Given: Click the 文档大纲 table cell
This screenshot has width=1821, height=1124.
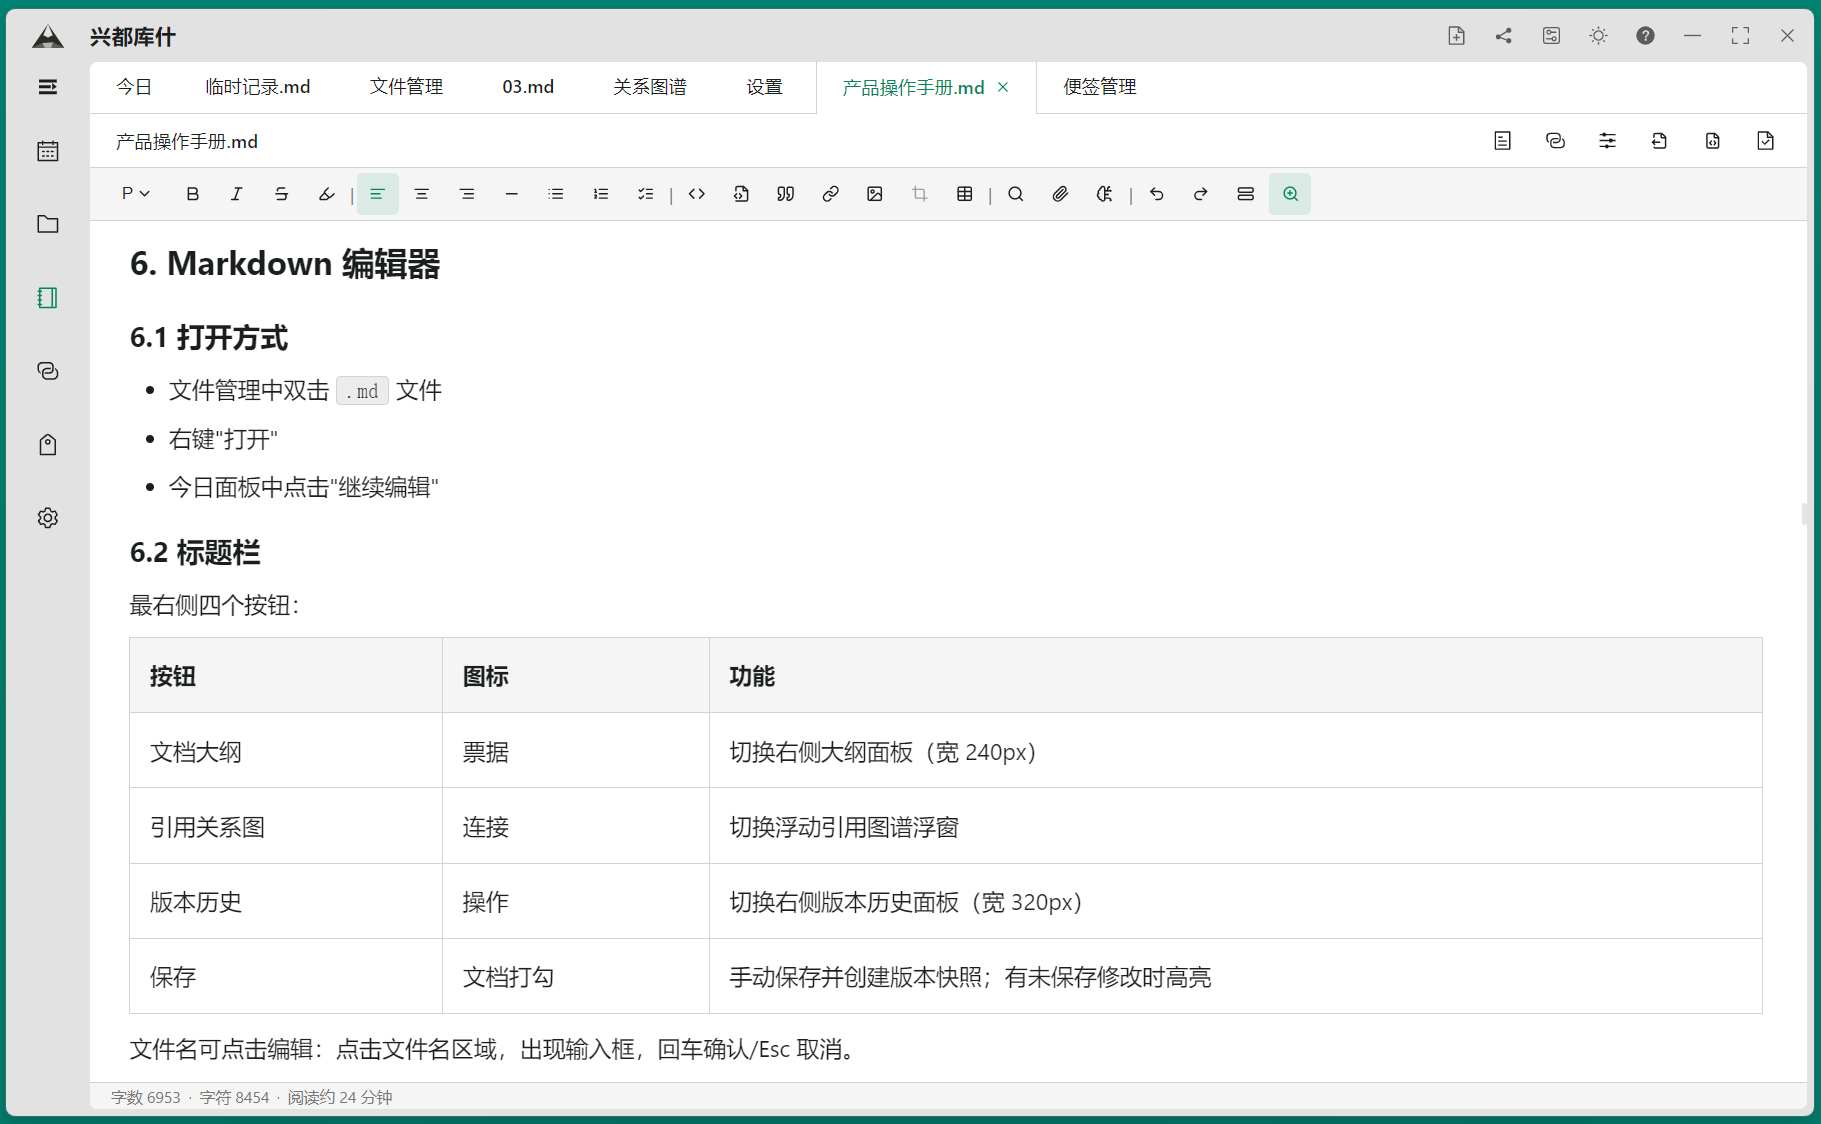Looking at the screenshot, I should click(x=286, y=751).
